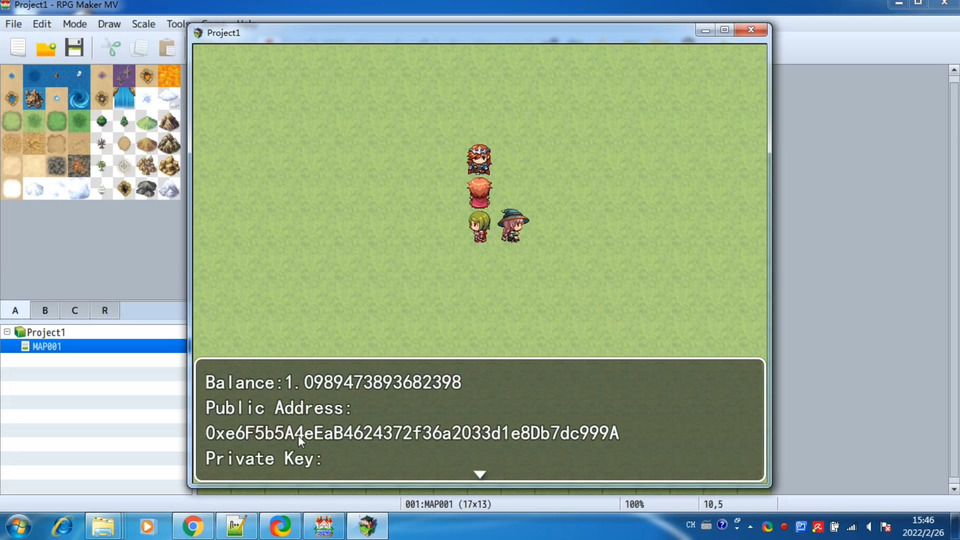Click the red-haired character sprite
960x540 pixels.
pyautogui.click(x=479, y=193)
